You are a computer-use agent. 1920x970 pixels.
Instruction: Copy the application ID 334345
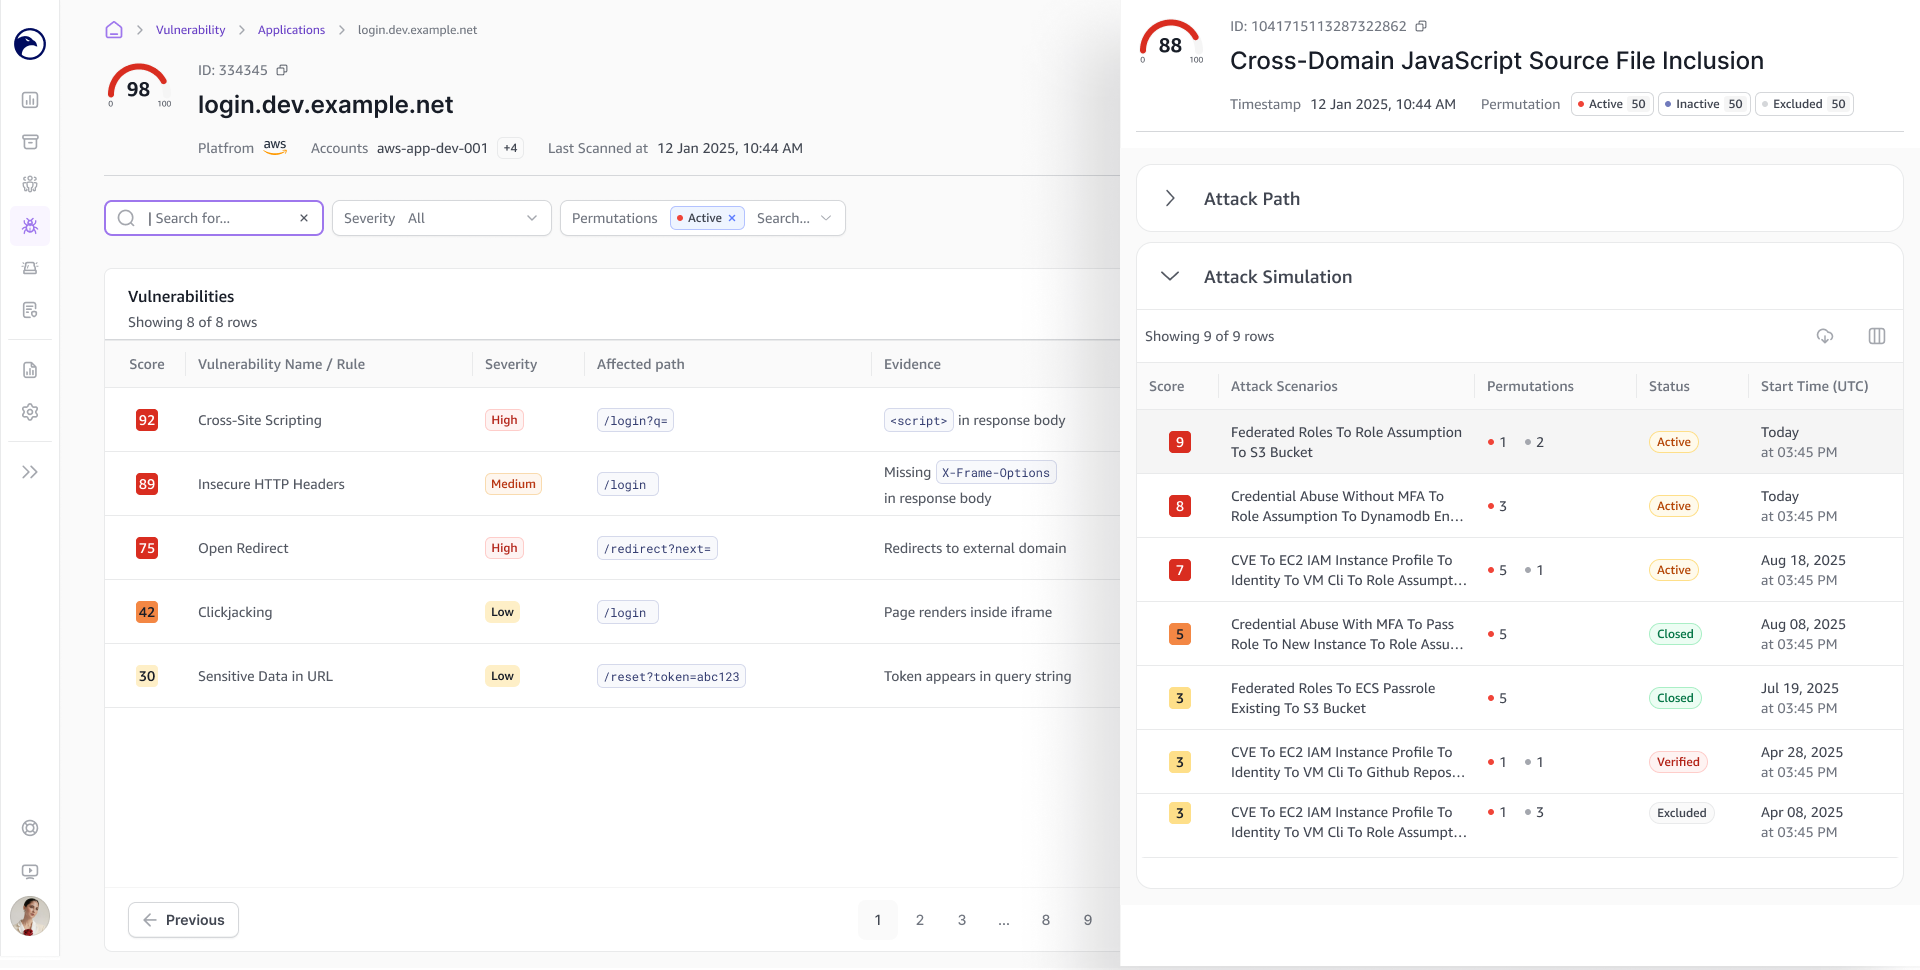[x=282, y=70]
